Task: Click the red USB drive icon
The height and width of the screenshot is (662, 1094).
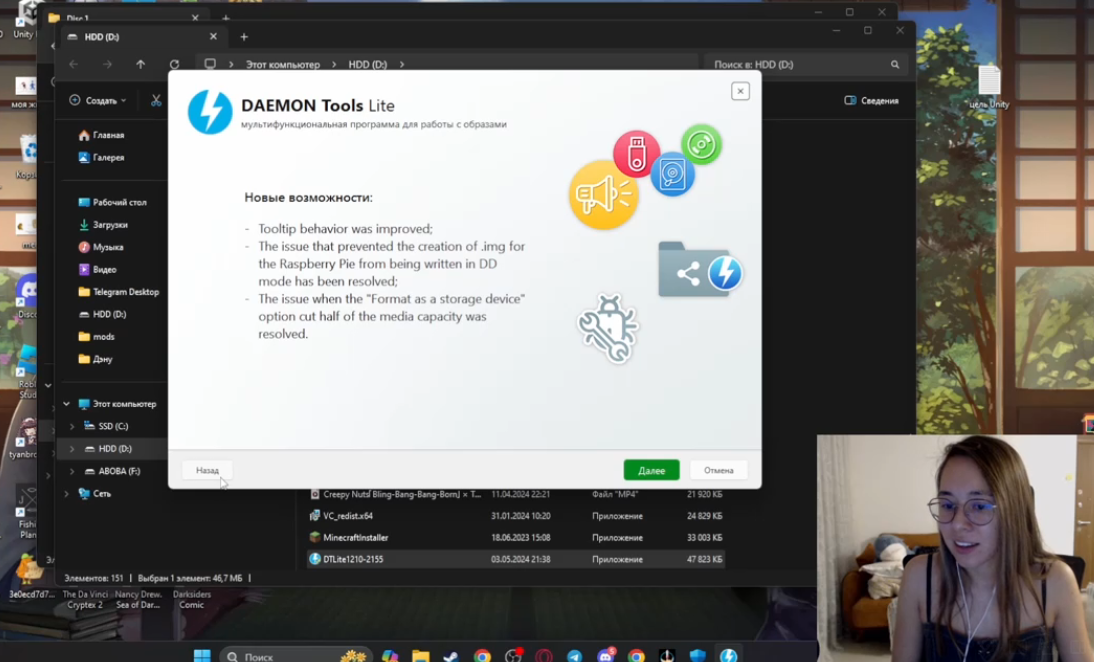Action: 636,153
